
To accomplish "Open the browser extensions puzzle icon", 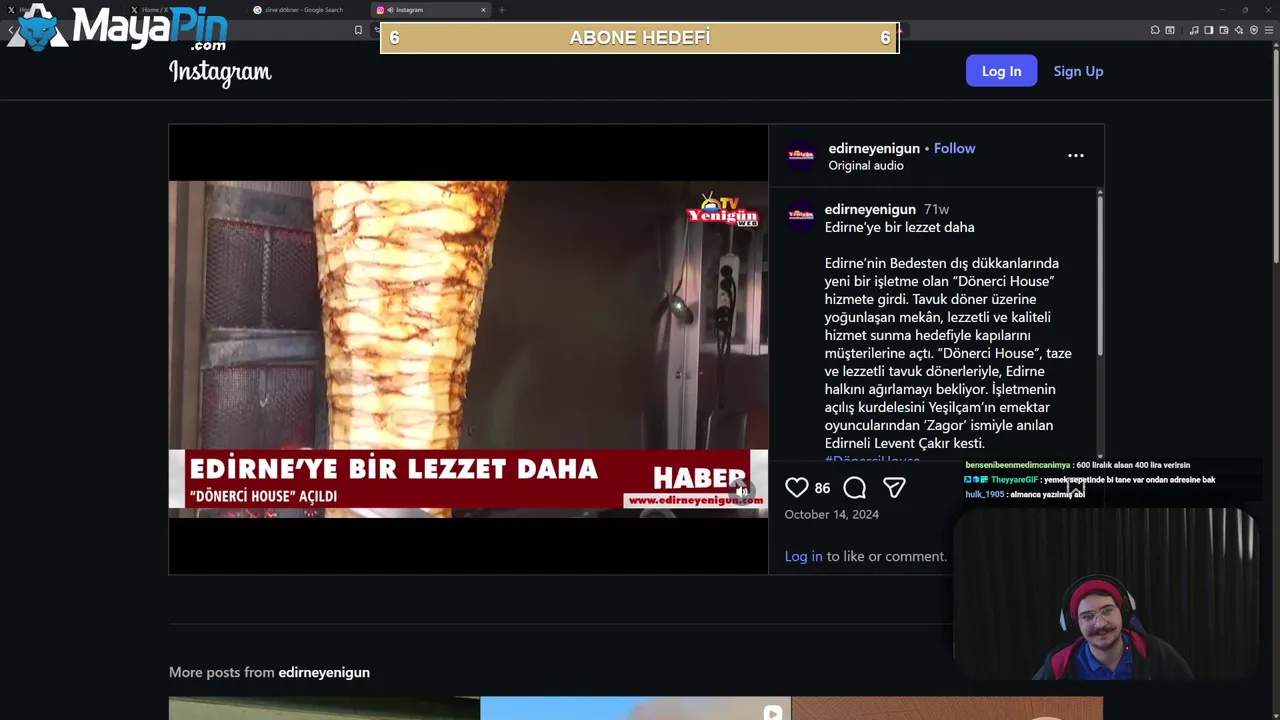I will click(1155, 30).
